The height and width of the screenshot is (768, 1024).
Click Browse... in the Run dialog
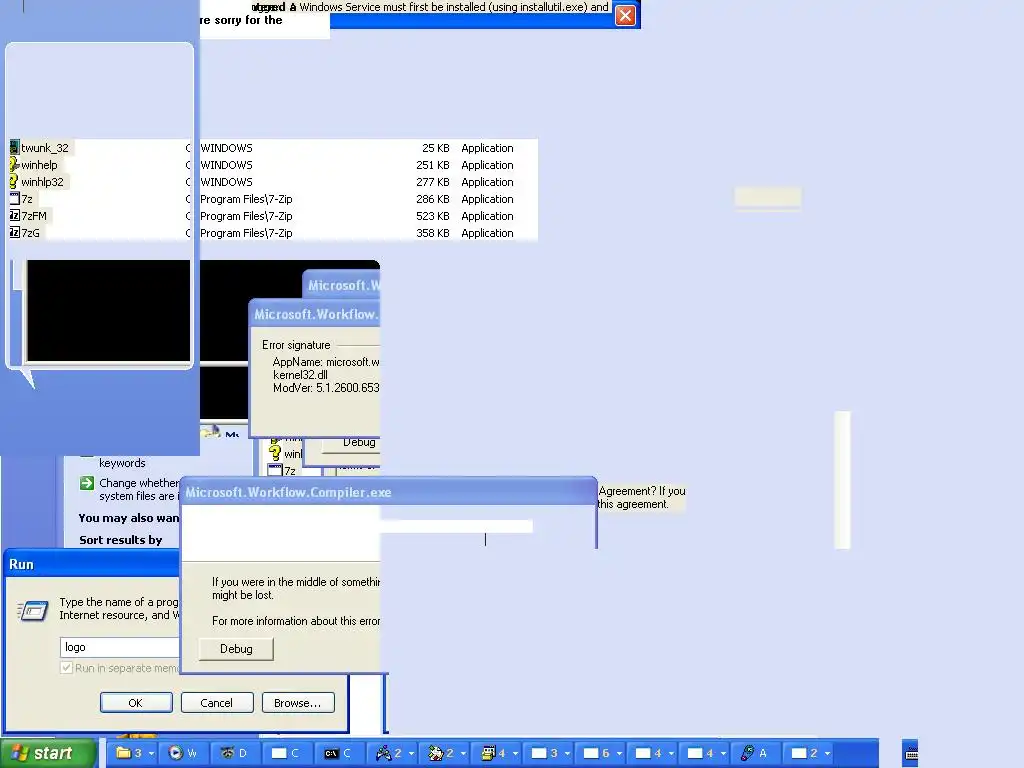pos(298,703)
